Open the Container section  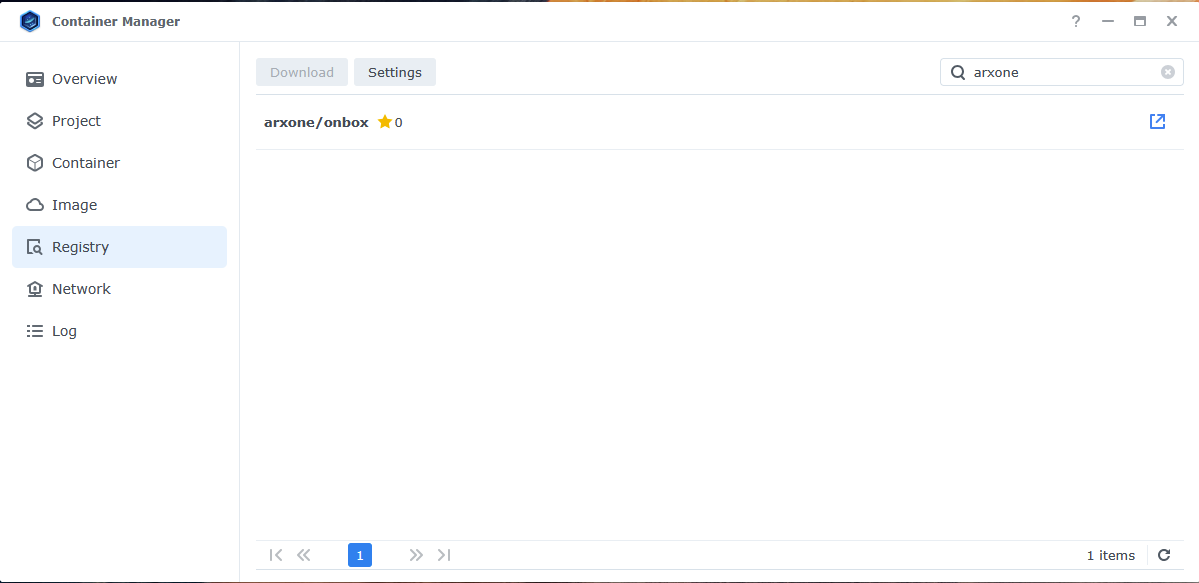point(85,162)
